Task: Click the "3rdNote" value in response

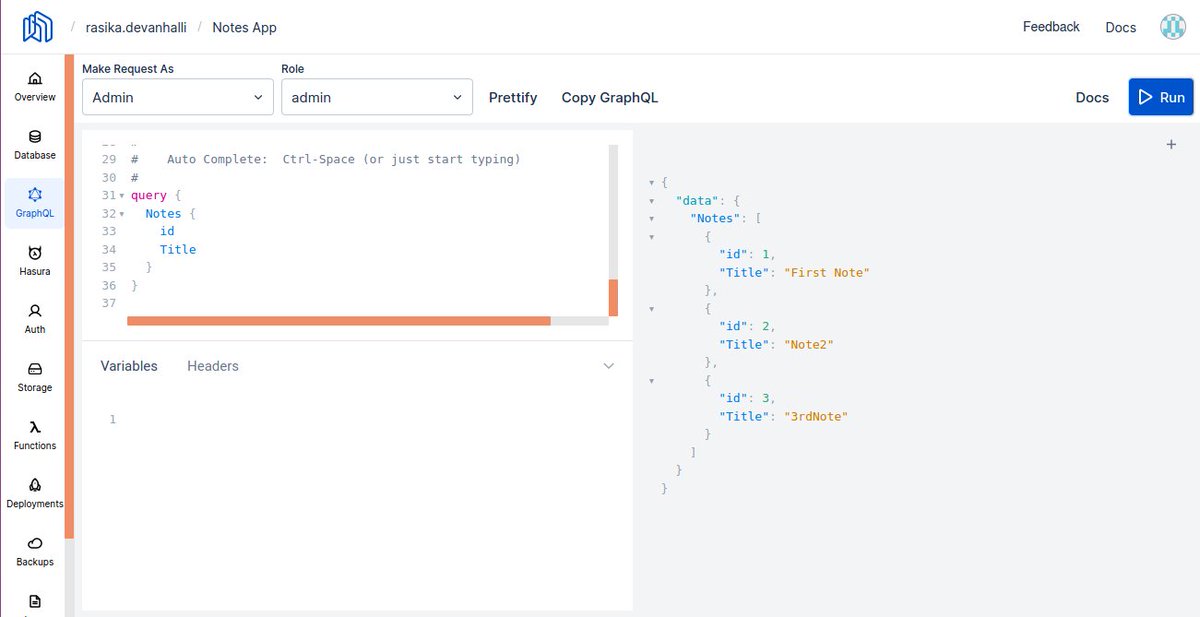Action: point(816,416)
